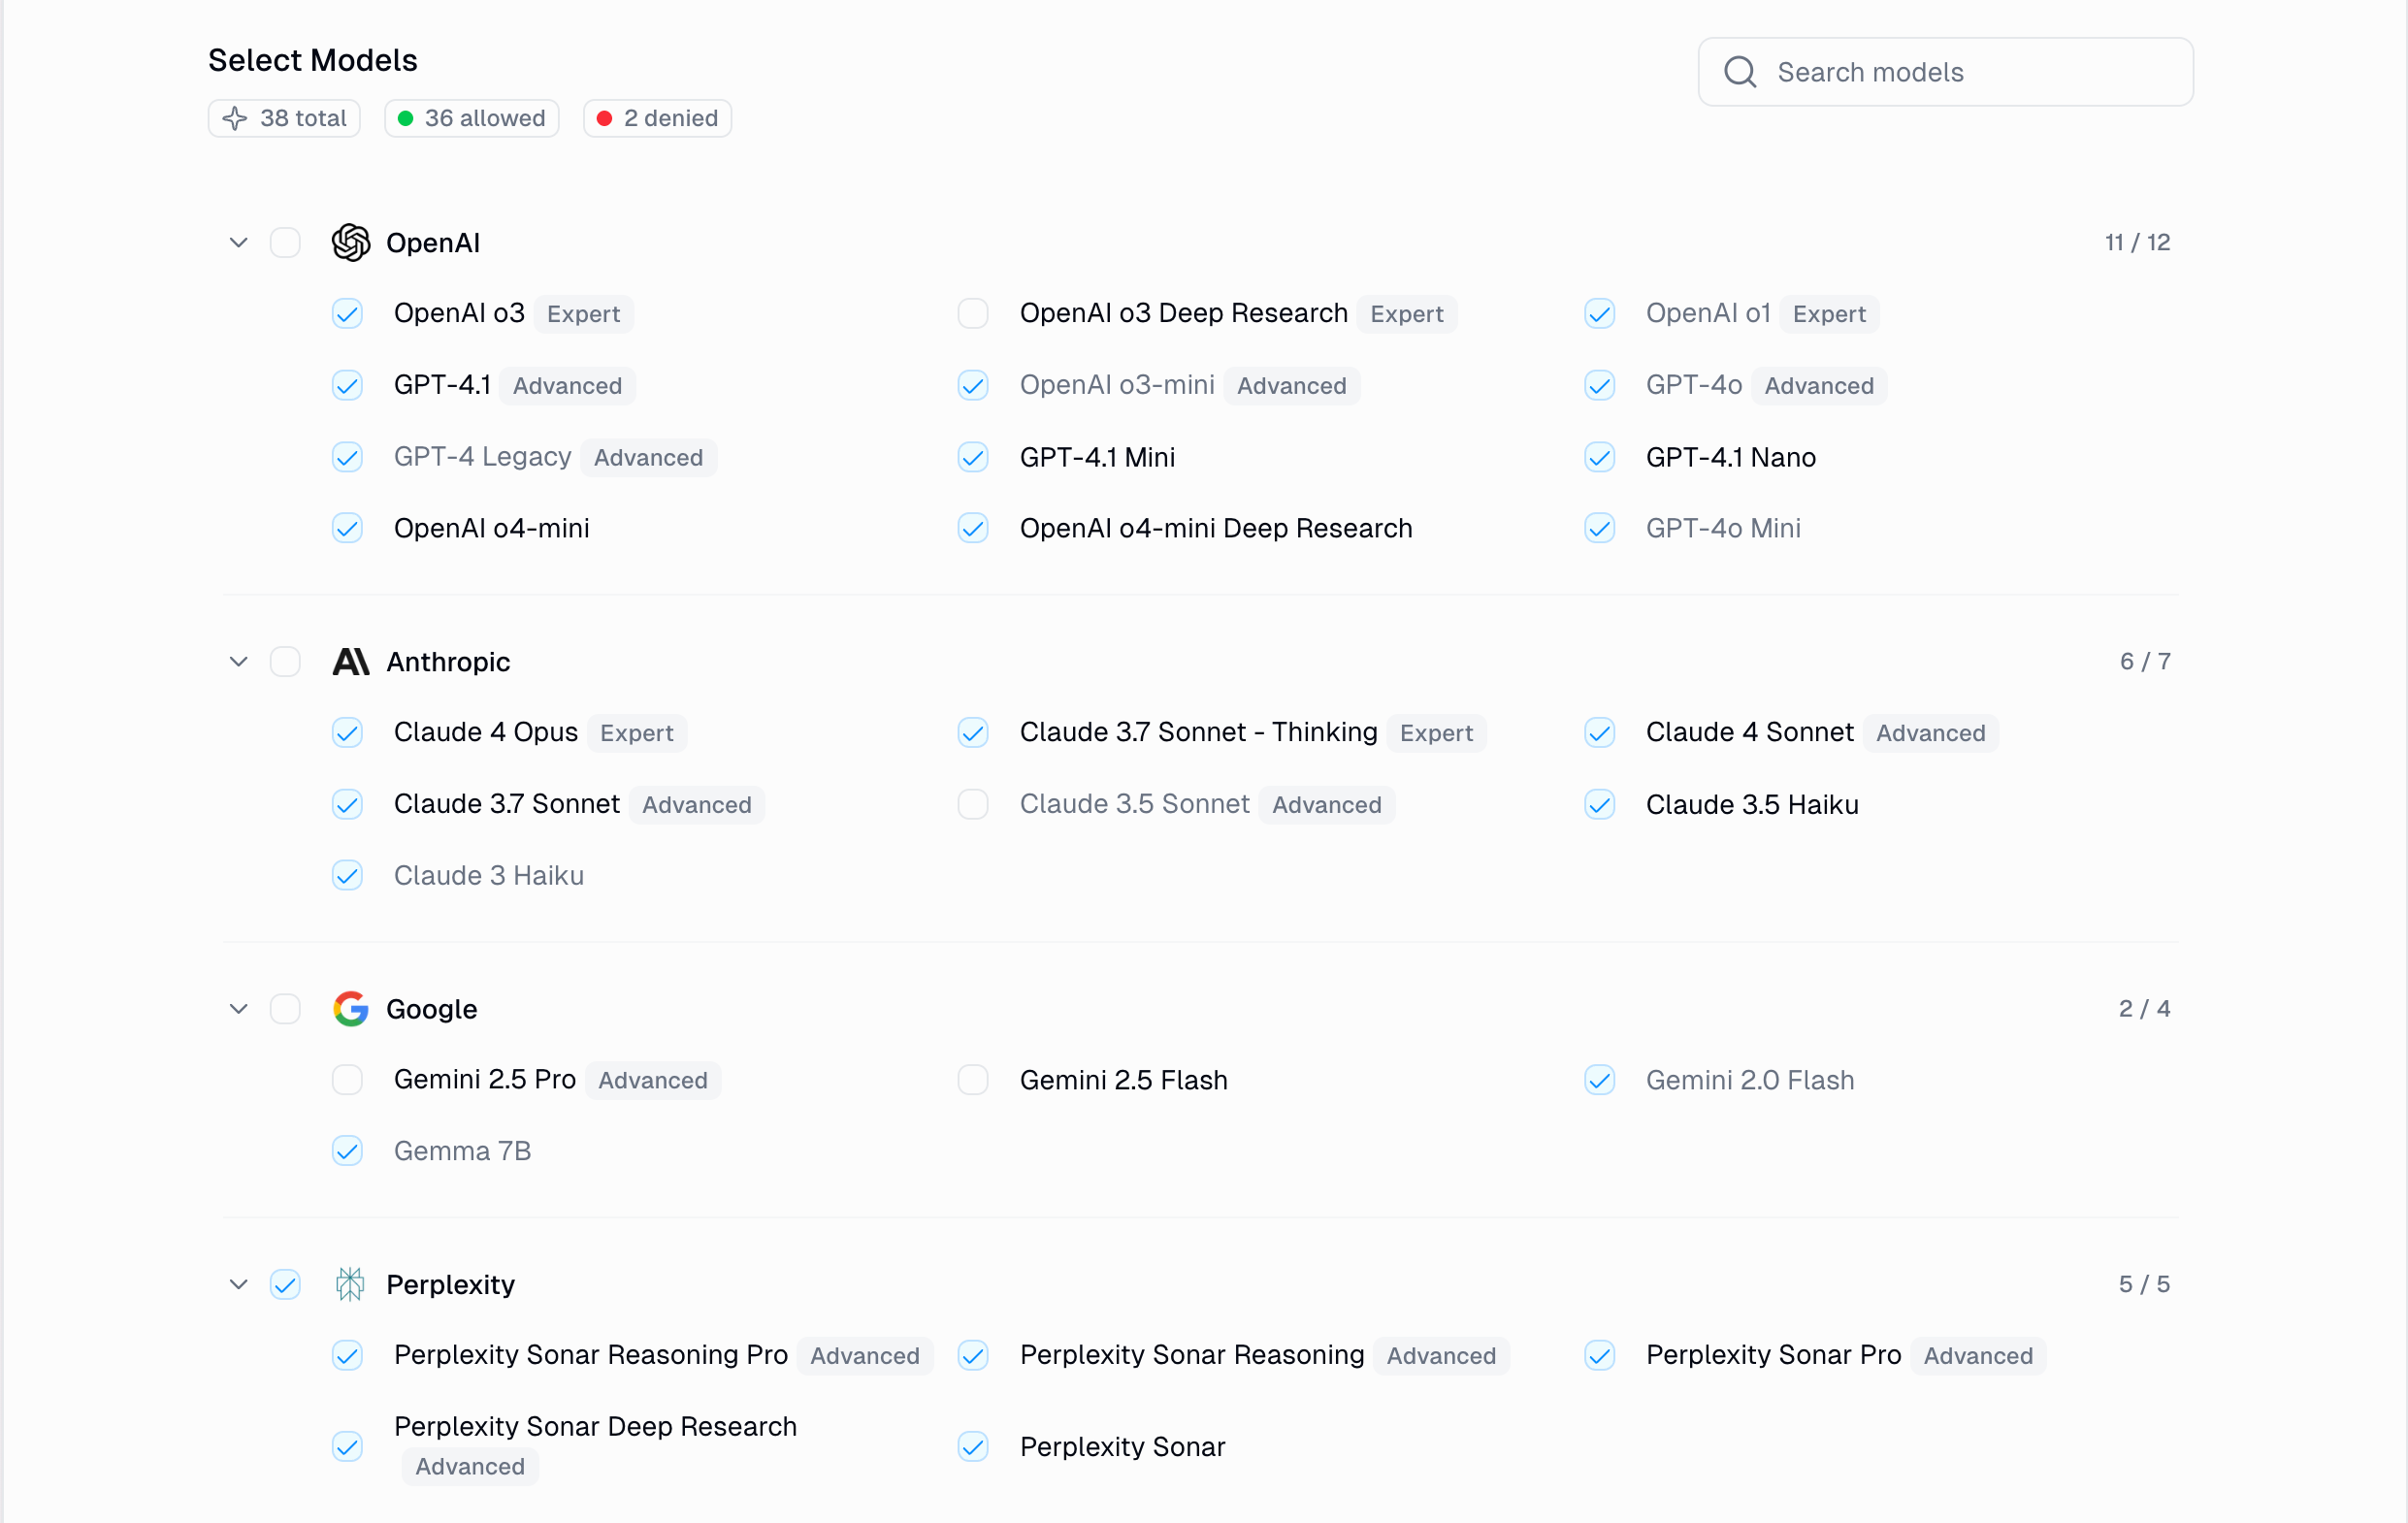This screenshot has height=1523, width=2408.
Task: Uncheck OpenAI o3-mini model
Action: tap(973, 386)
